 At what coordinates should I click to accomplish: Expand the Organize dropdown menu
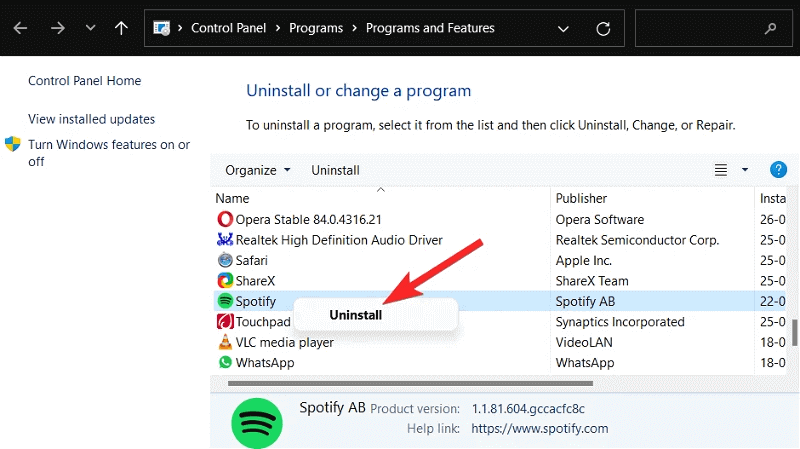[258, 170]
